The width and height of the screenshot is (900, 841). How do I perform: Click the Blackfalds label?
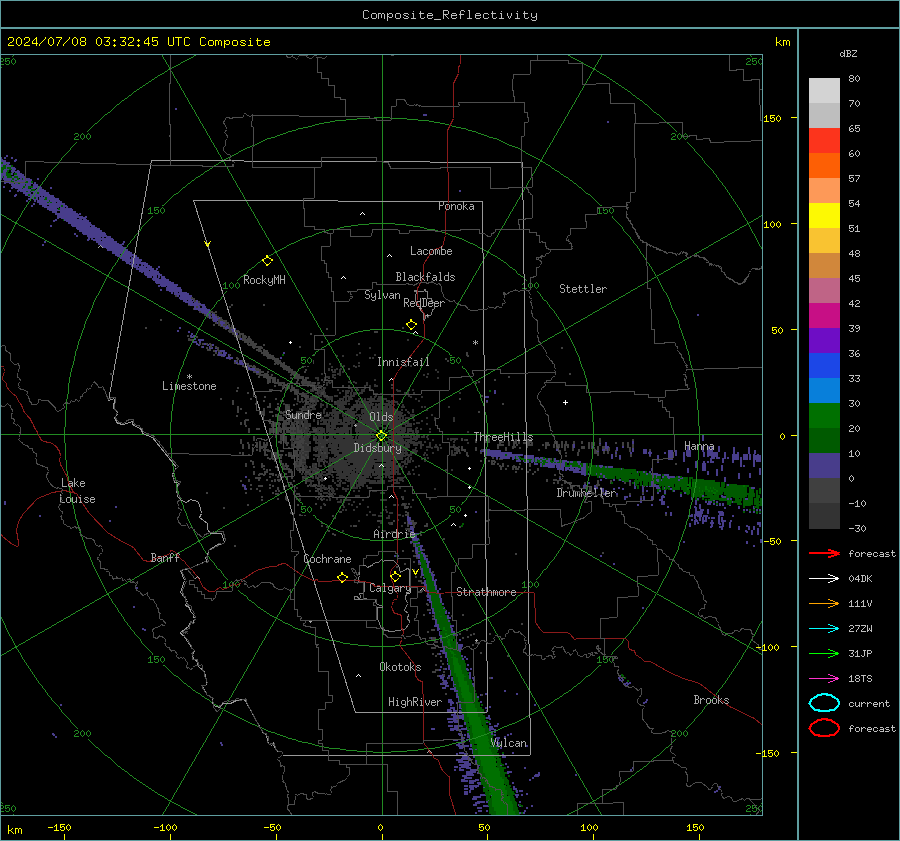[425, 277]
